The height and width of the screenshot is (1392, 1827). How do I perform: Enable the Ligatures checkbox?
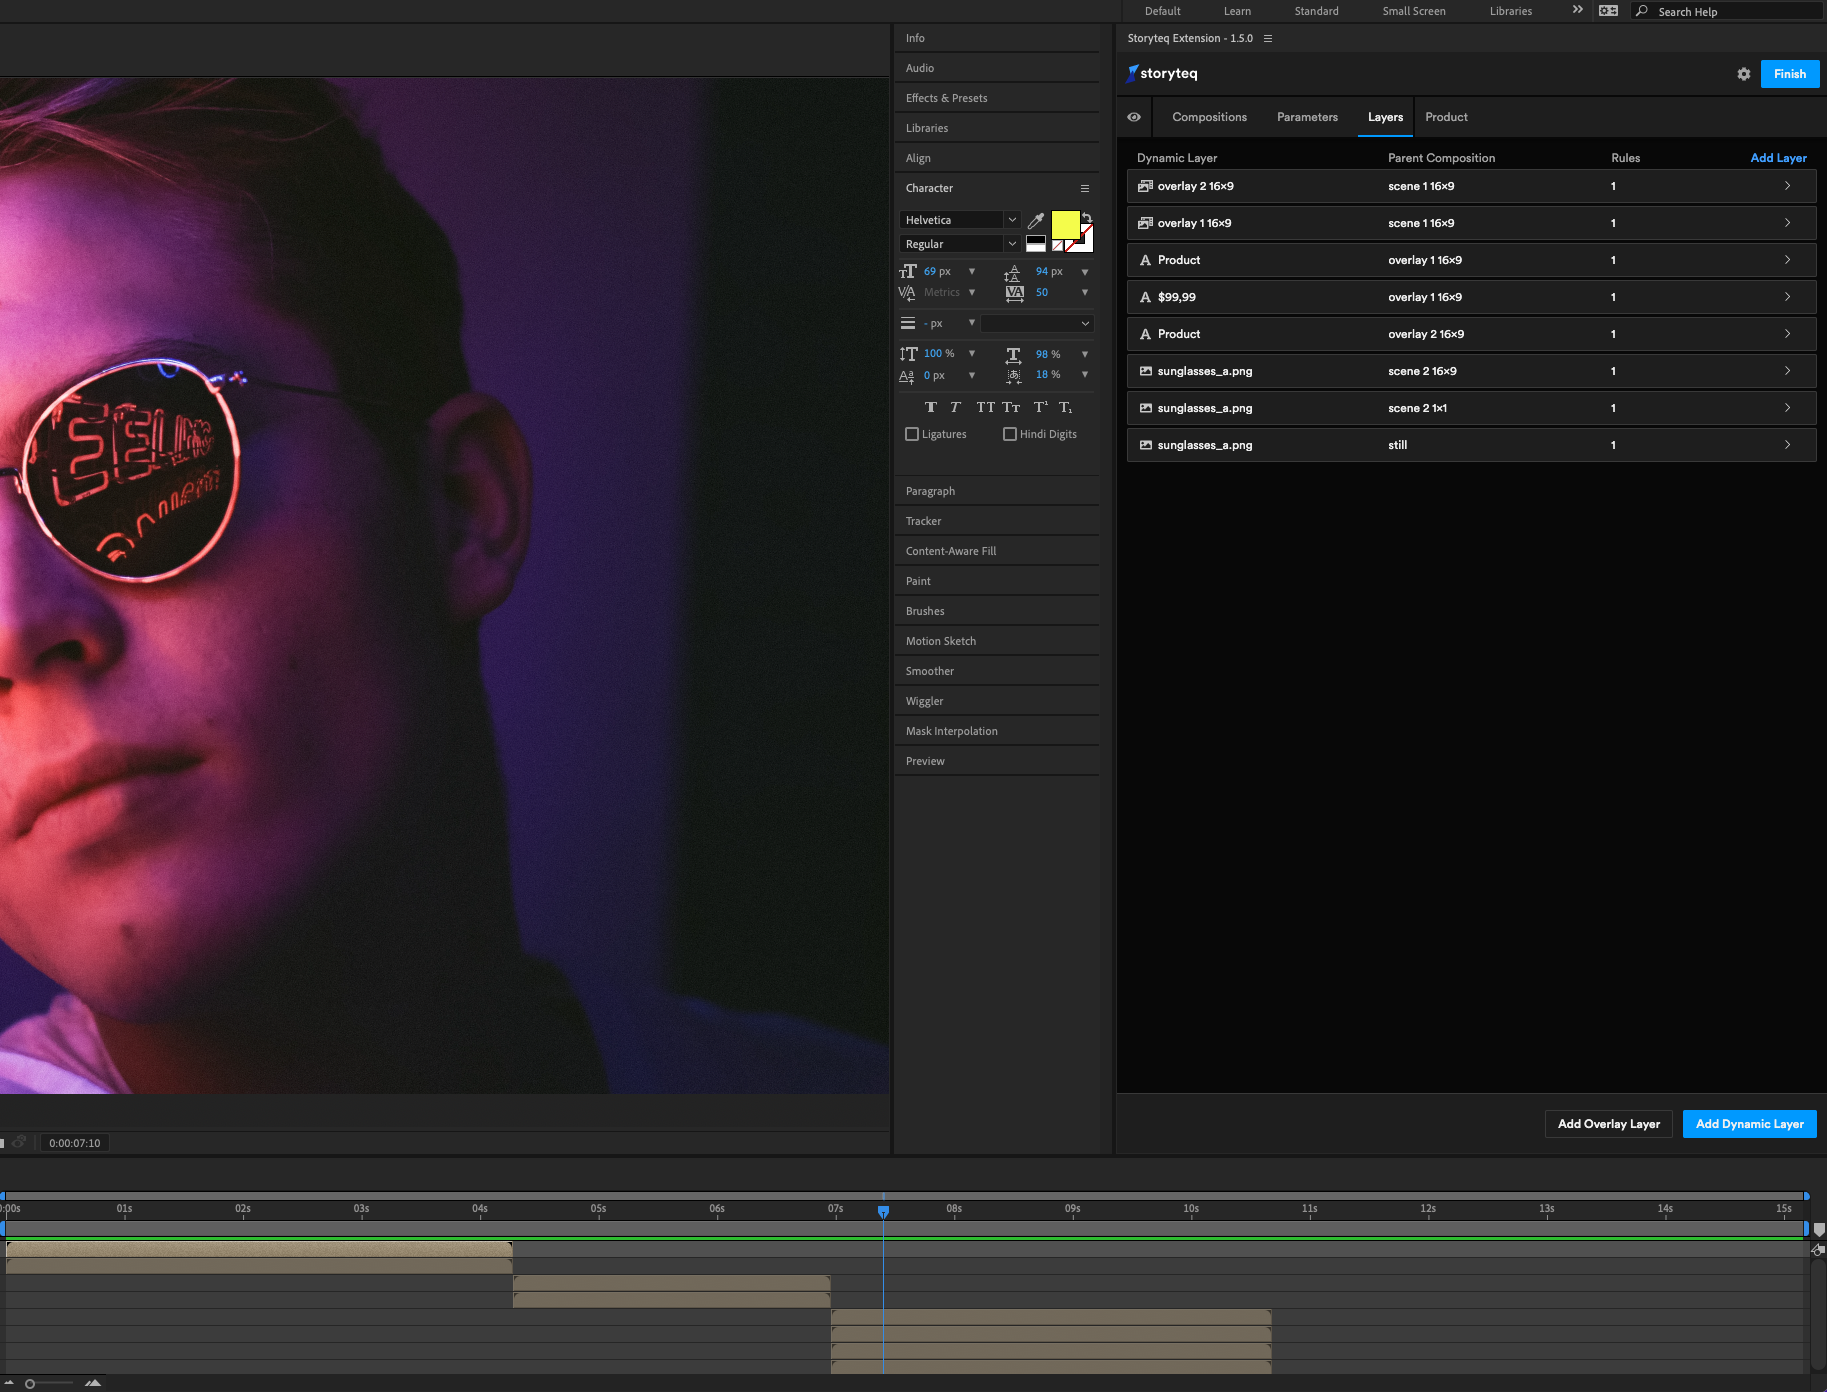click(912, 434)
